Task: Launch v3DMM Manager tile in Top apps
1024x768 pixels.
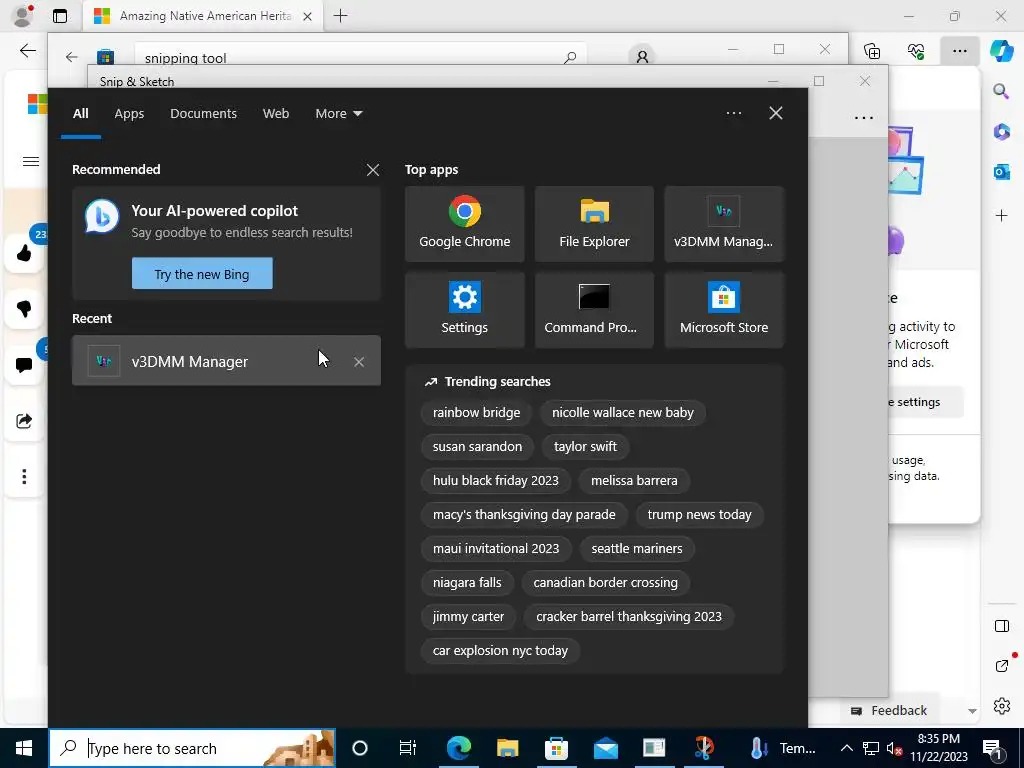Action: click(x=724, y=224)
